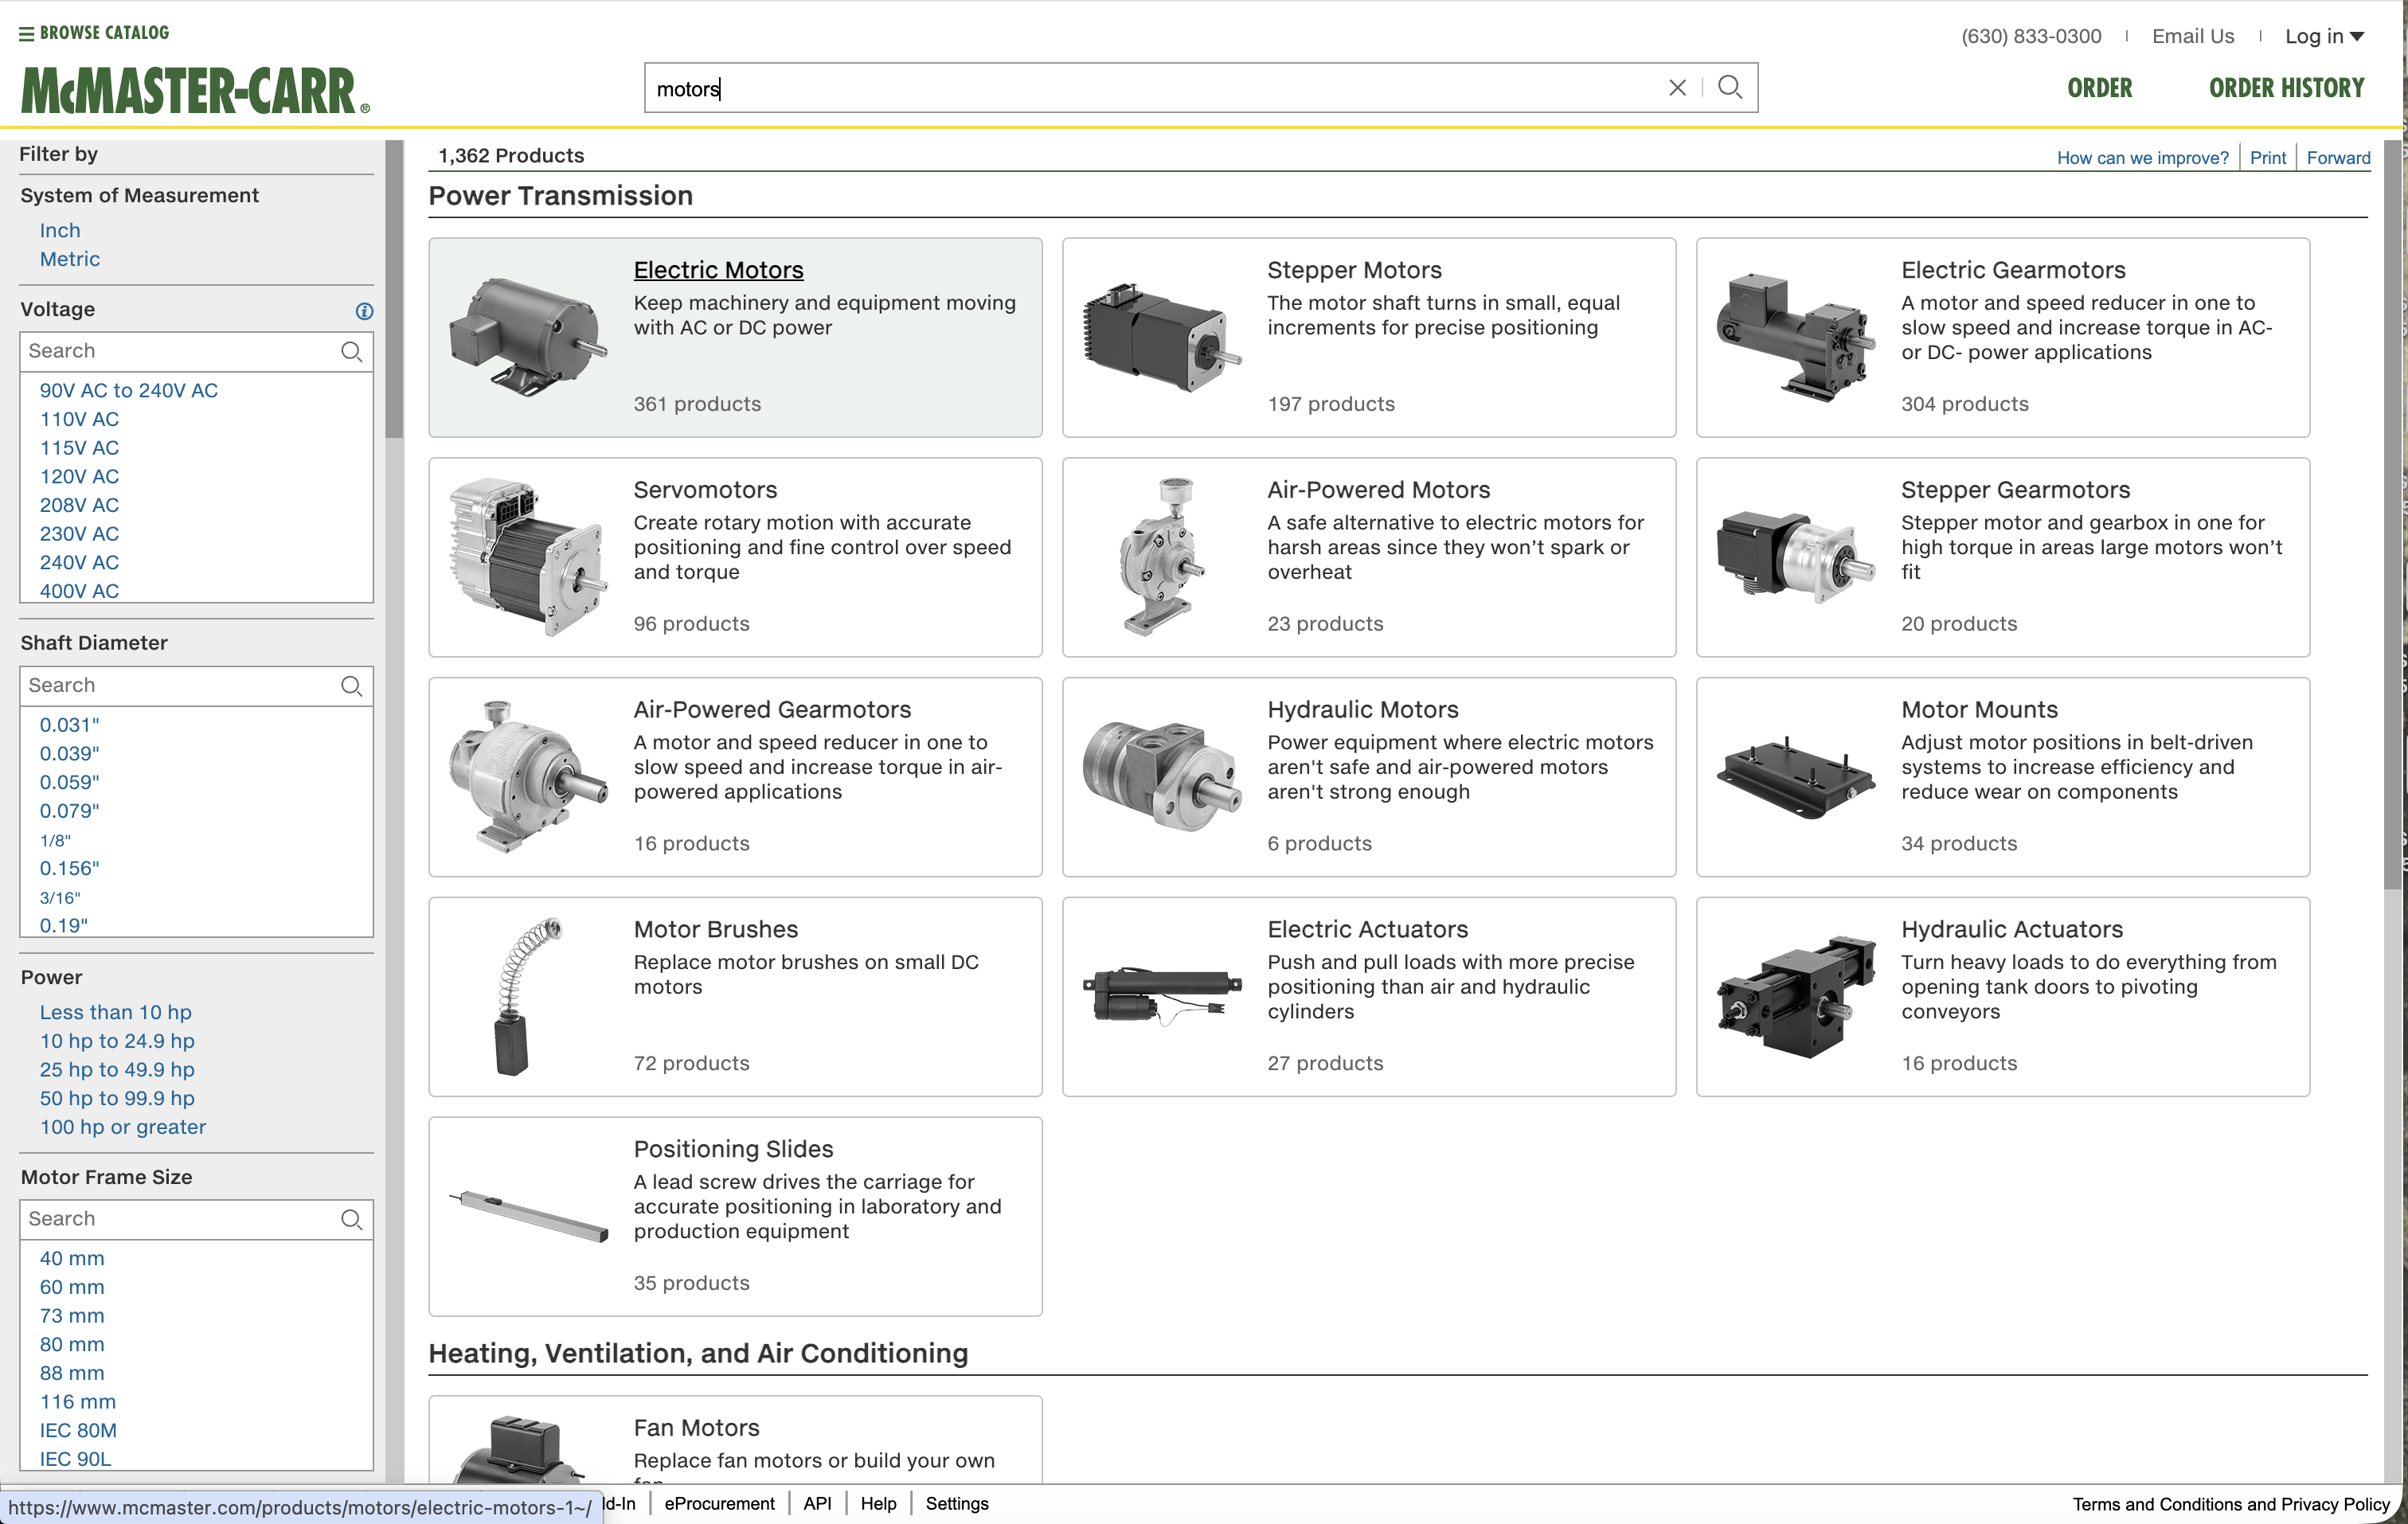Clear the search box with the X icon

[x=1677, y=87]
